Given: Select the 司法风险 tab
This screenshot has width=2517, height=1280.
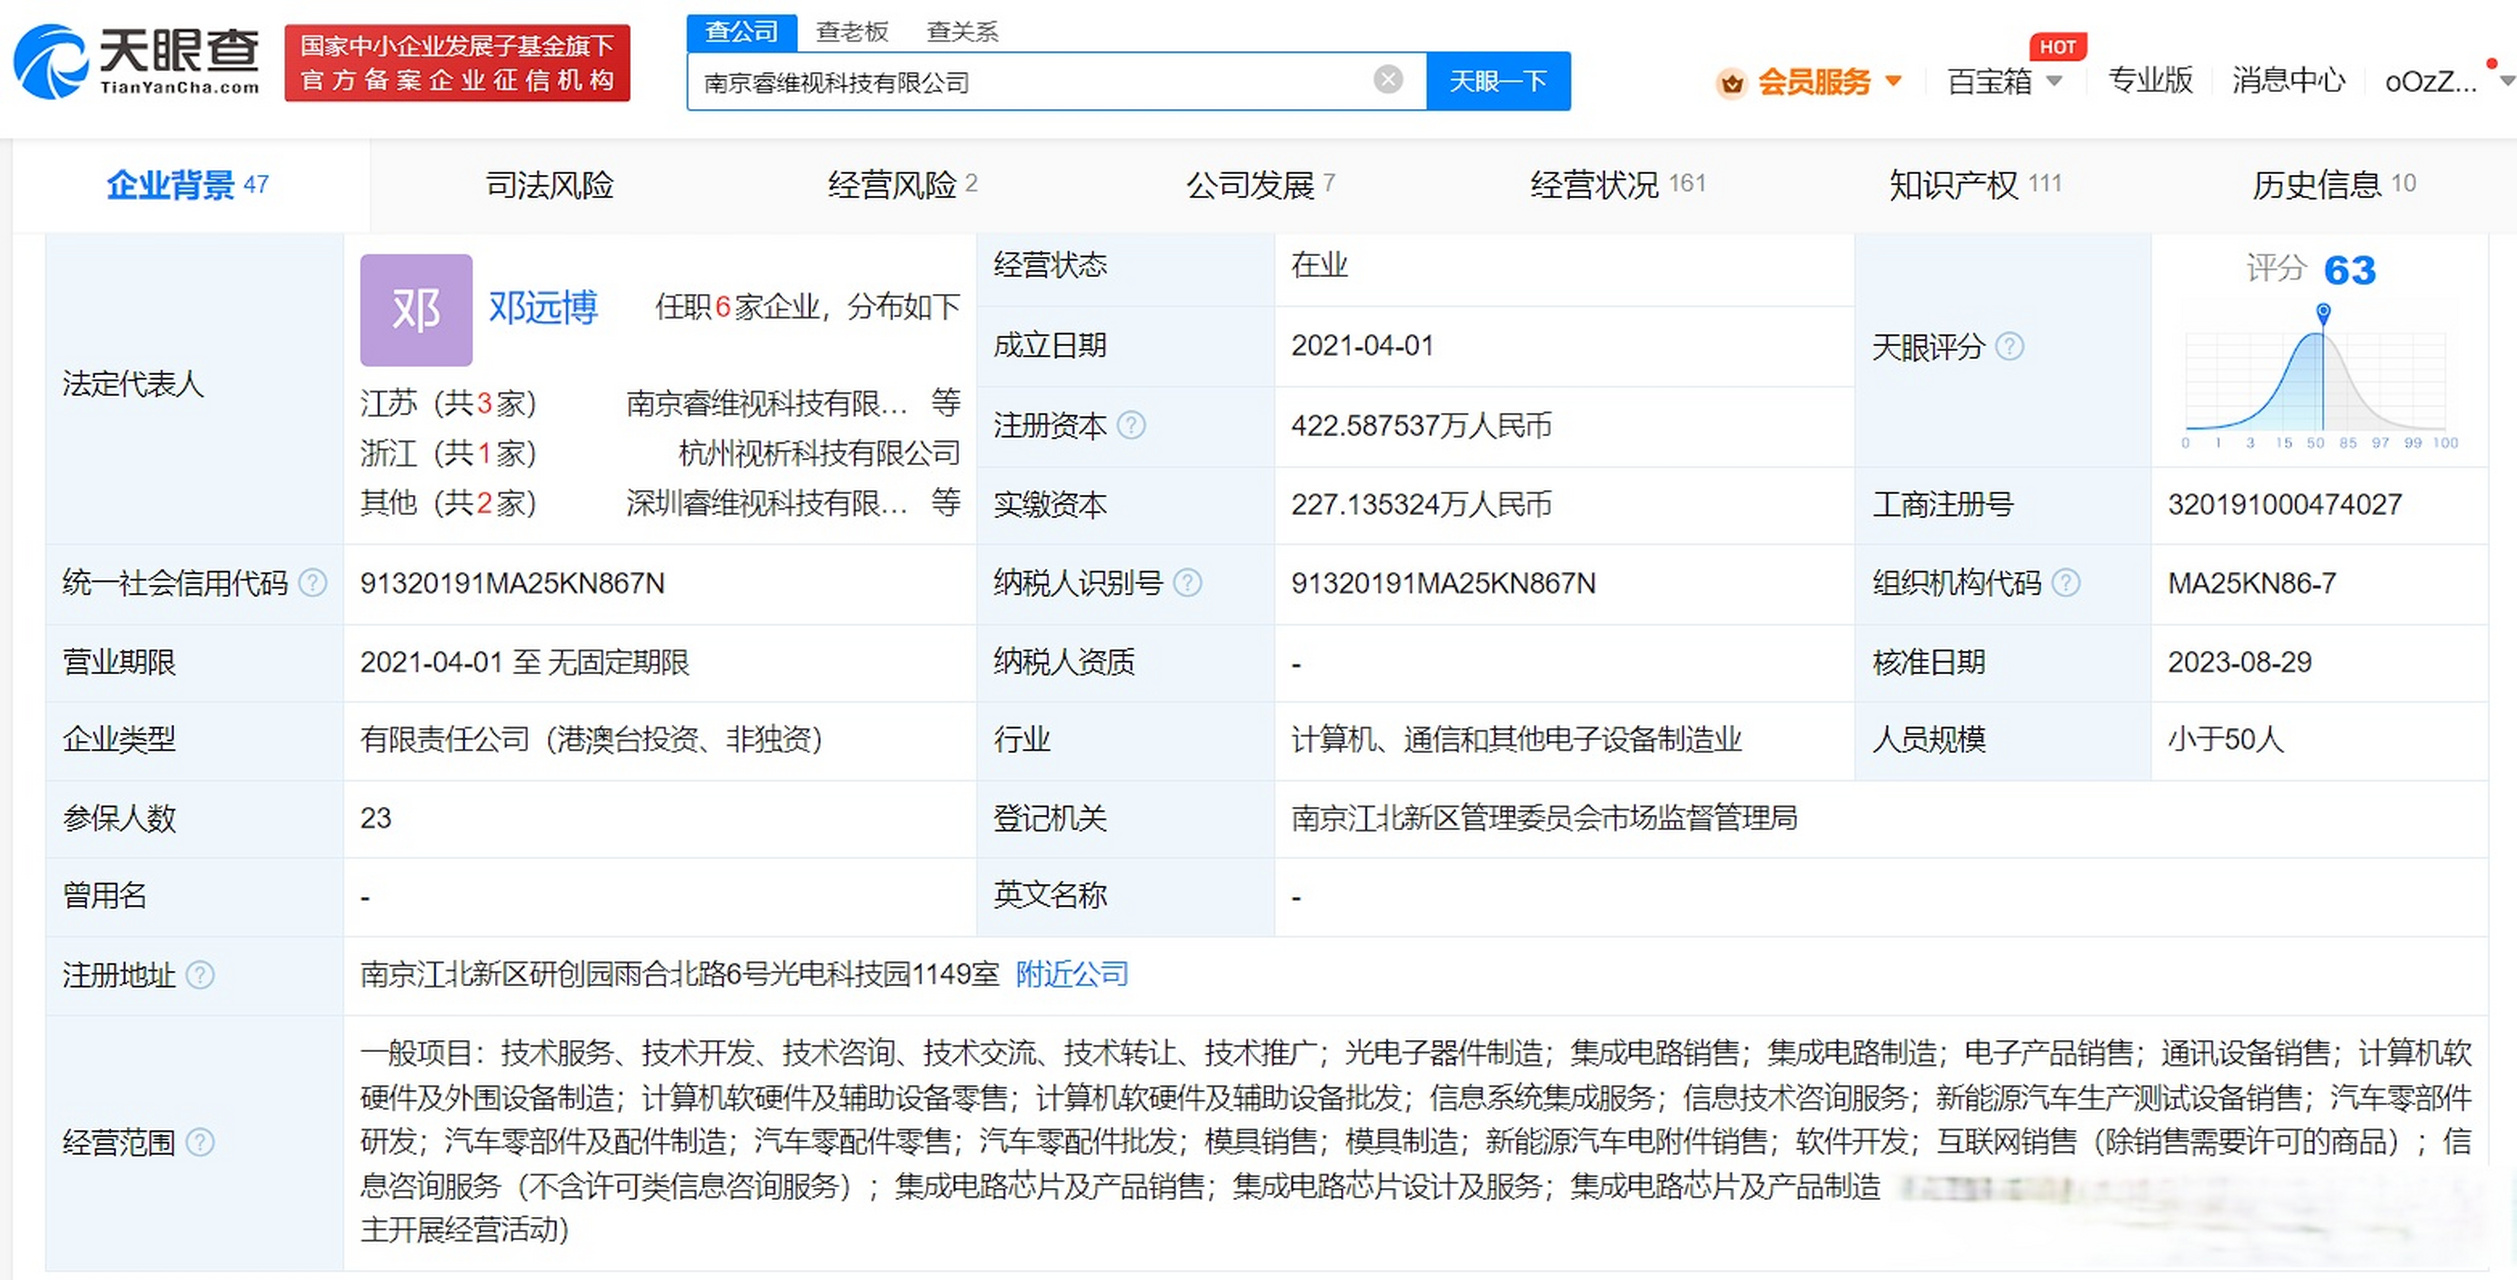Looking at the screenshot, I should [549, 185].
